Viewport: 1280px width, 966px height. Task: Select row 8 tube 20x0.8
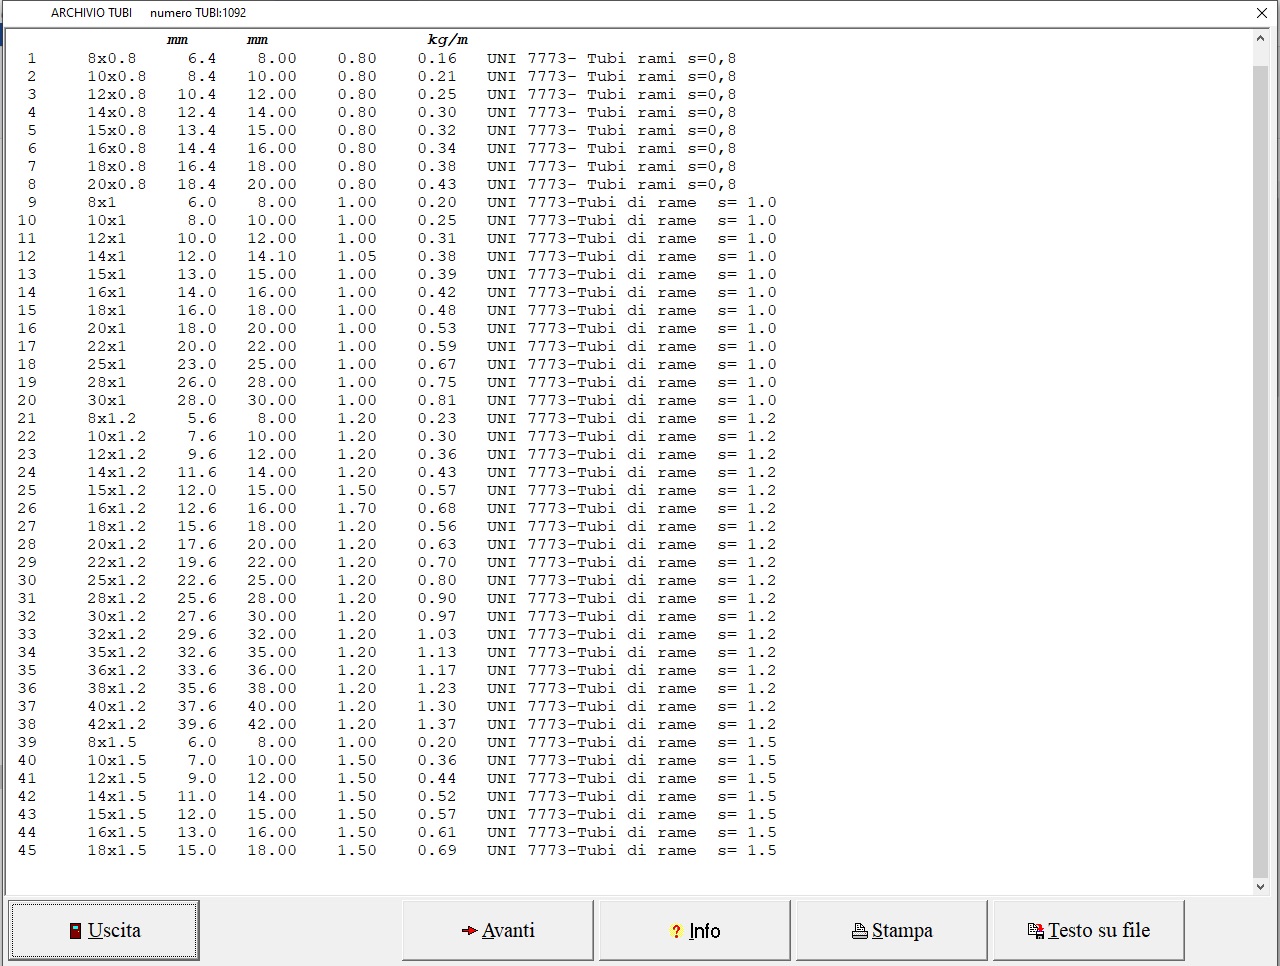point(382,184)
